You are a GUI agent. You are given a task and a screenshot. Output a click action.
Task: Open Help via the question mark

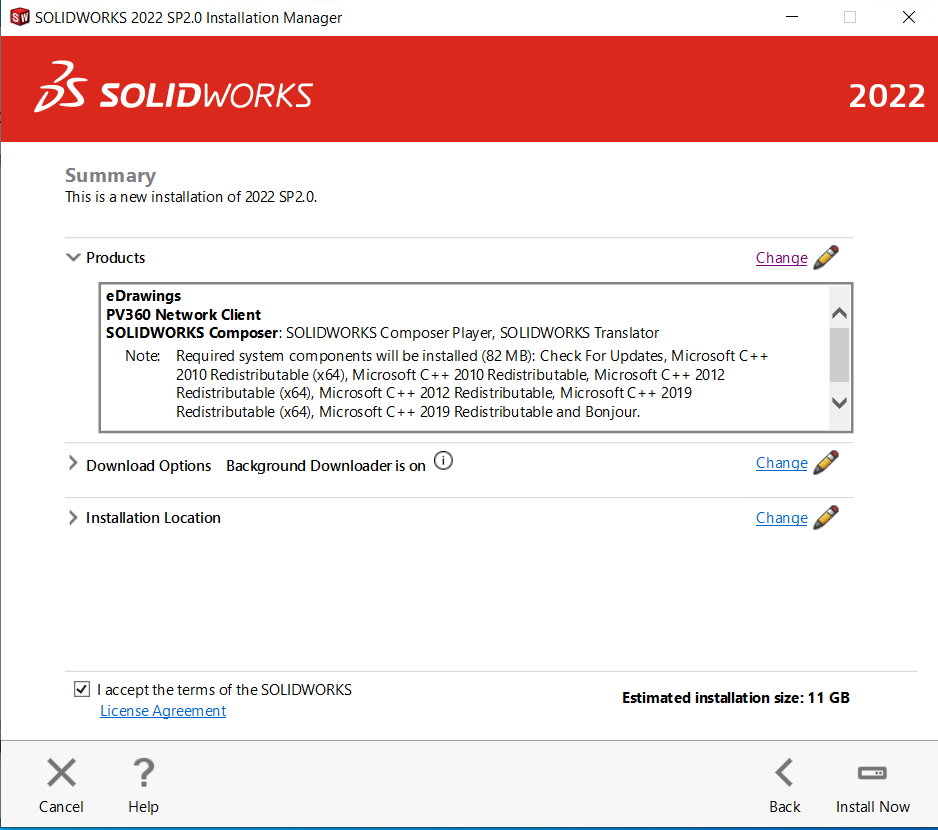pyautogui.click(x=143, y=773)
